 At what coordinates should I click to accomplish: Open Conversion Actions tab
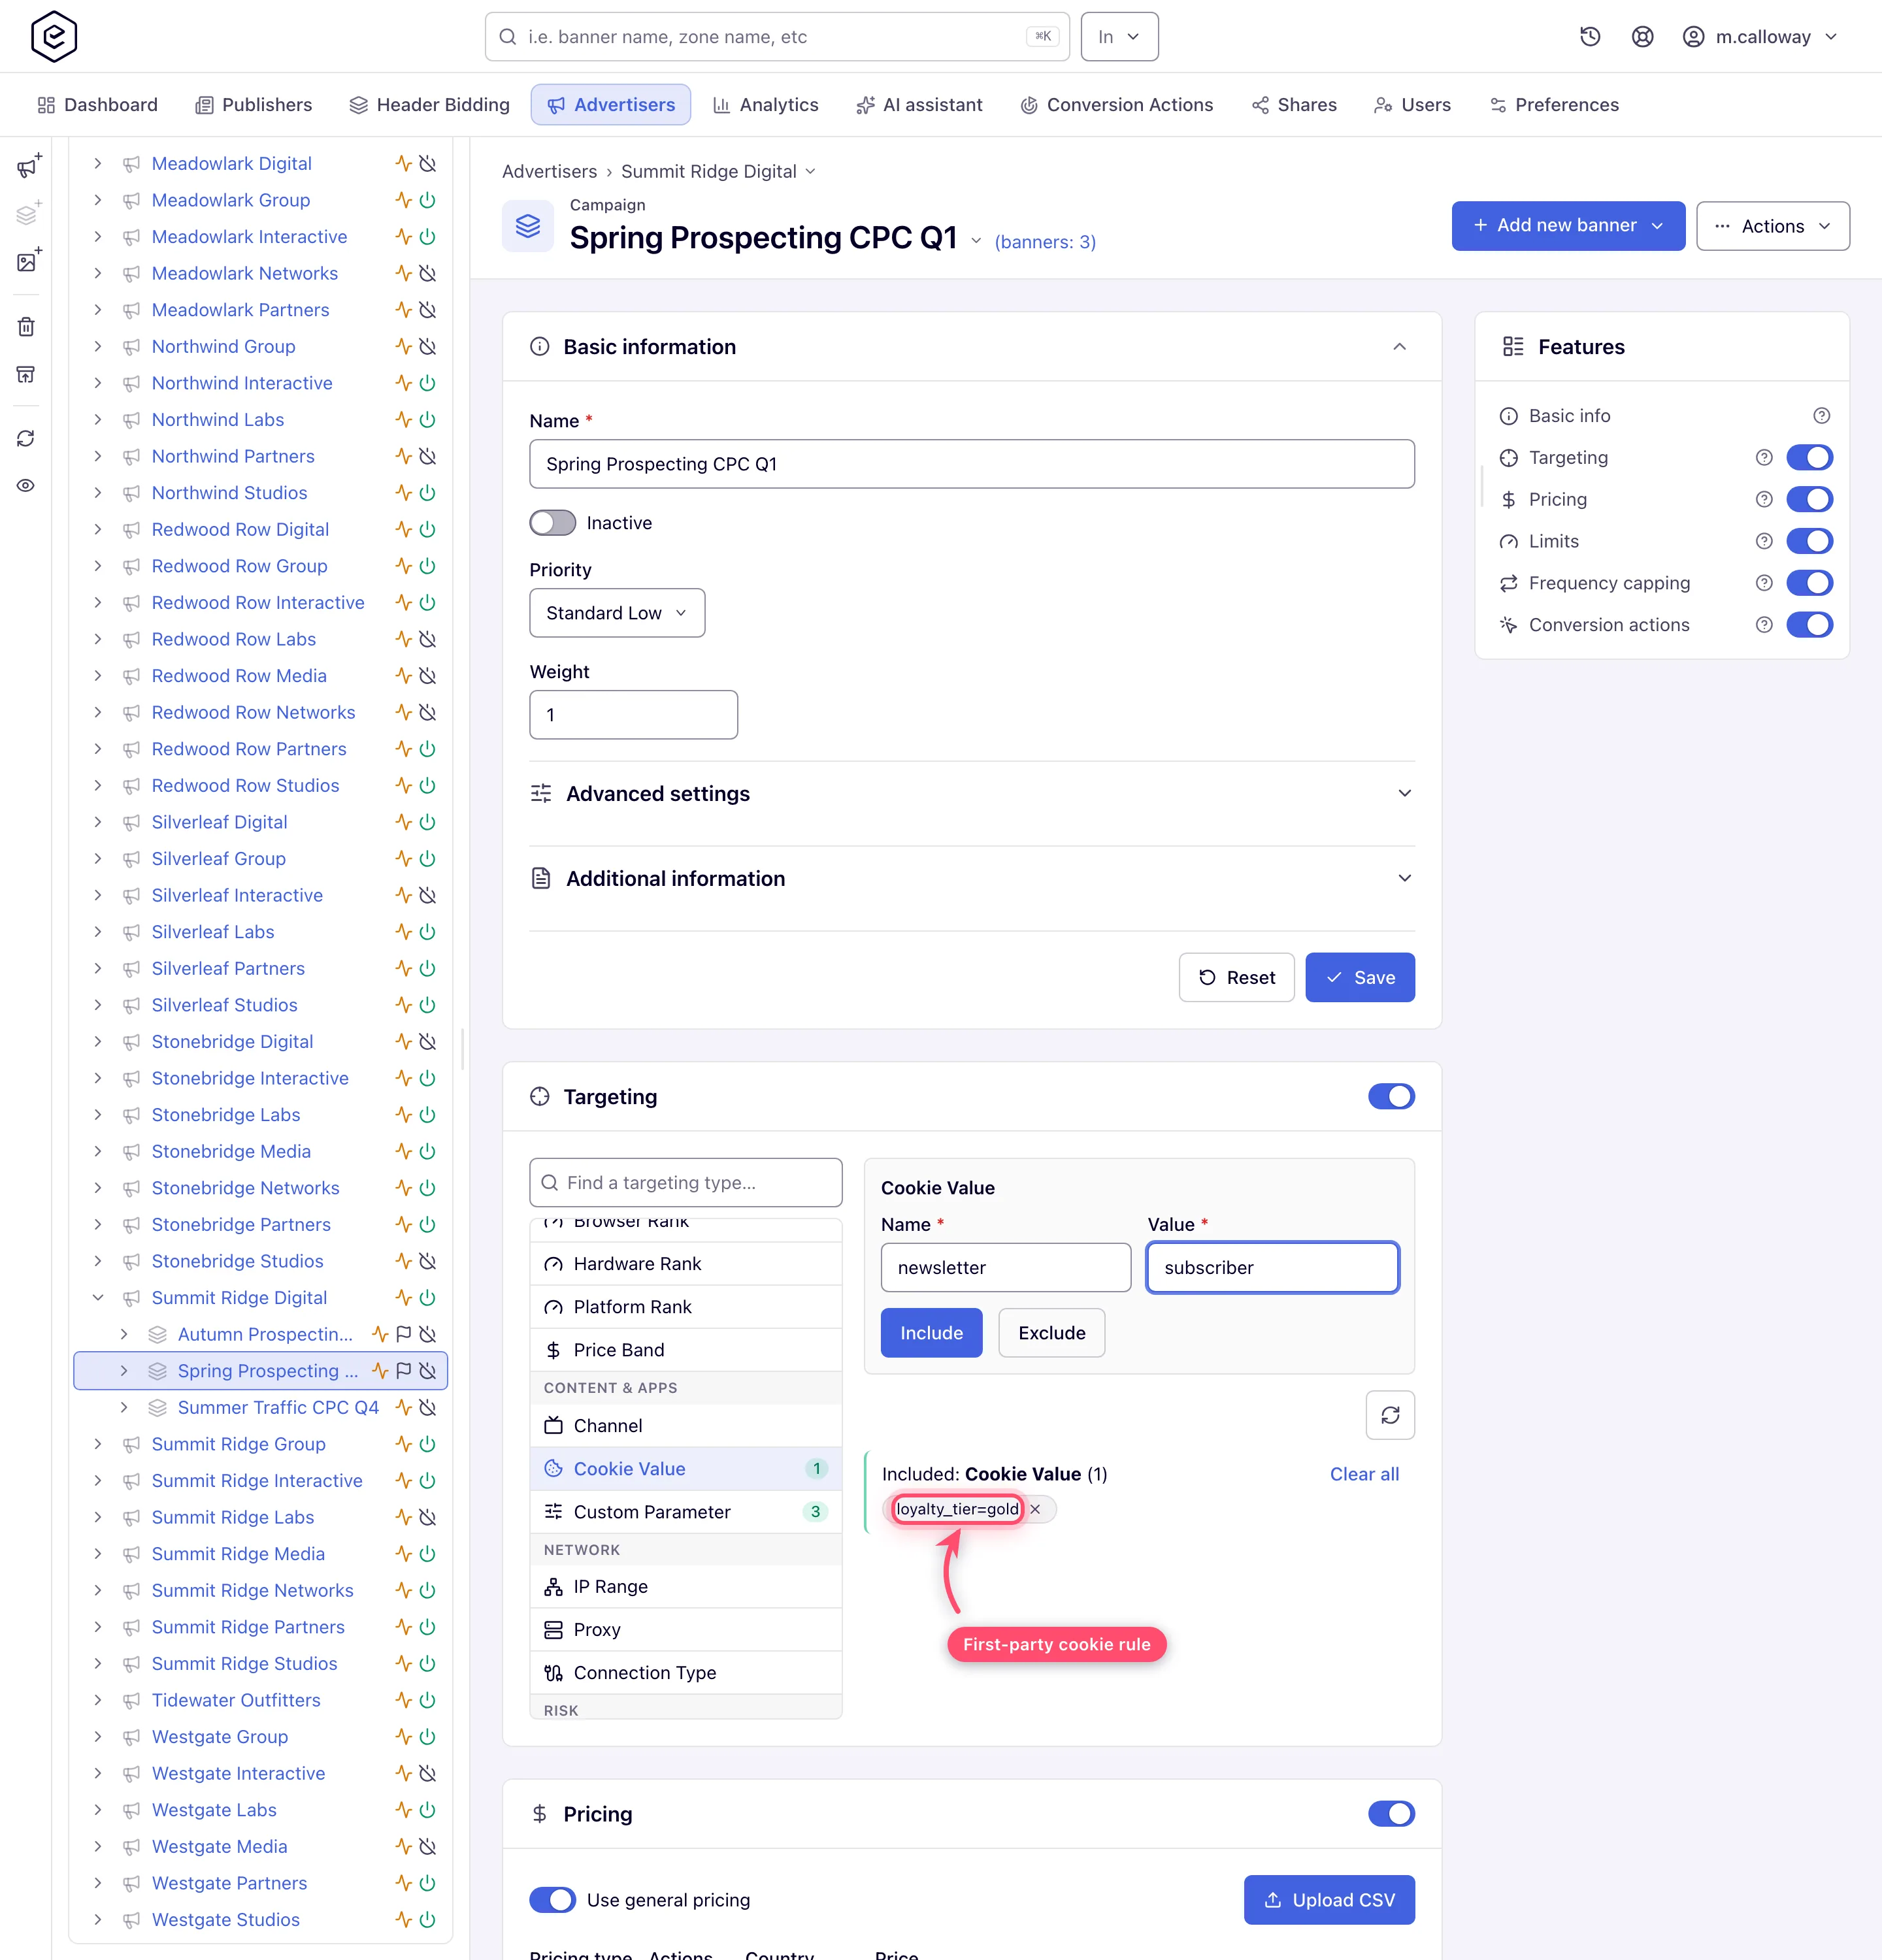[x=1116, y=105]
